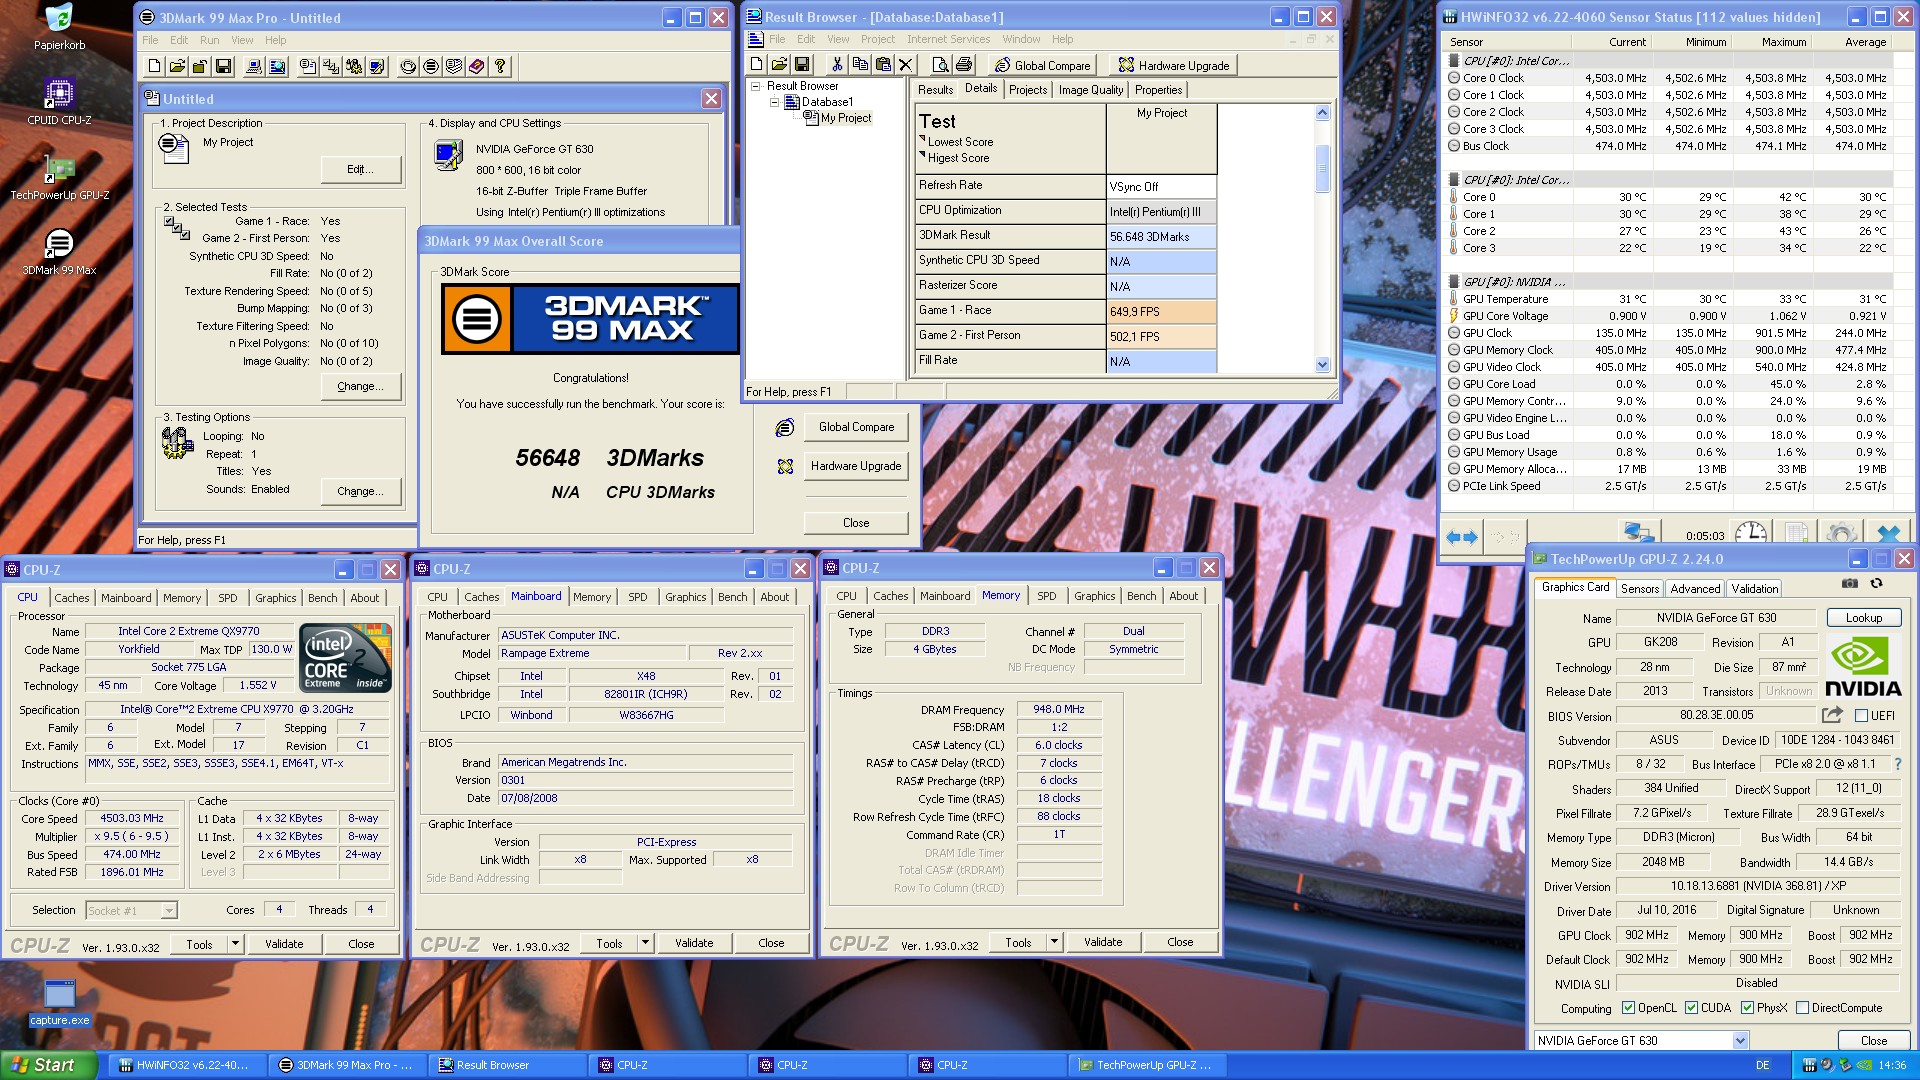Click Hardware Upgrade button in score dialog
Viewport: 1920px width, 1080px height.
point(856,466)
